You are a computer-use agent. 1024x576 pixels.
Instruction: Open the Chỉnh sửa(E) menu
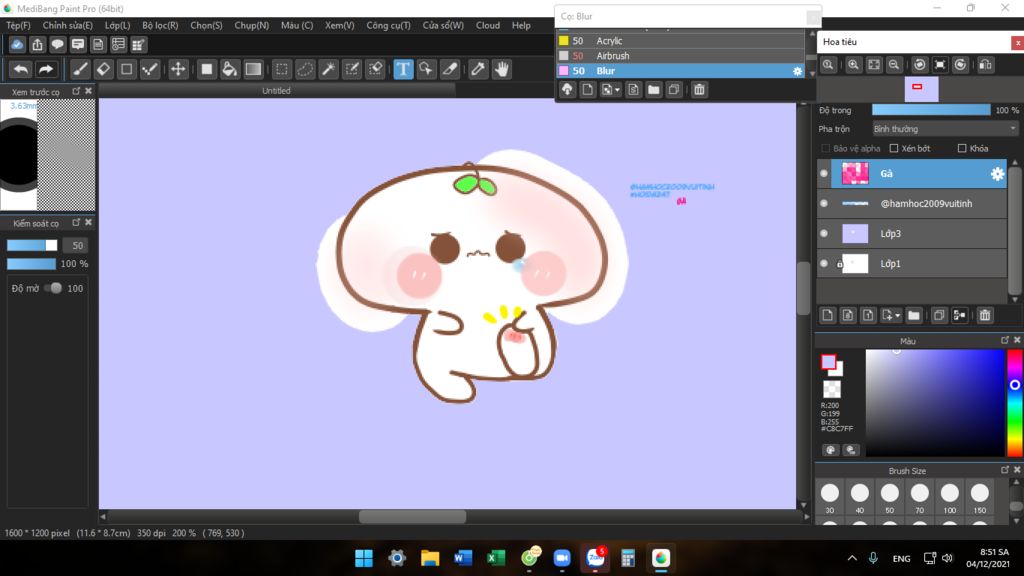(67, 25)
